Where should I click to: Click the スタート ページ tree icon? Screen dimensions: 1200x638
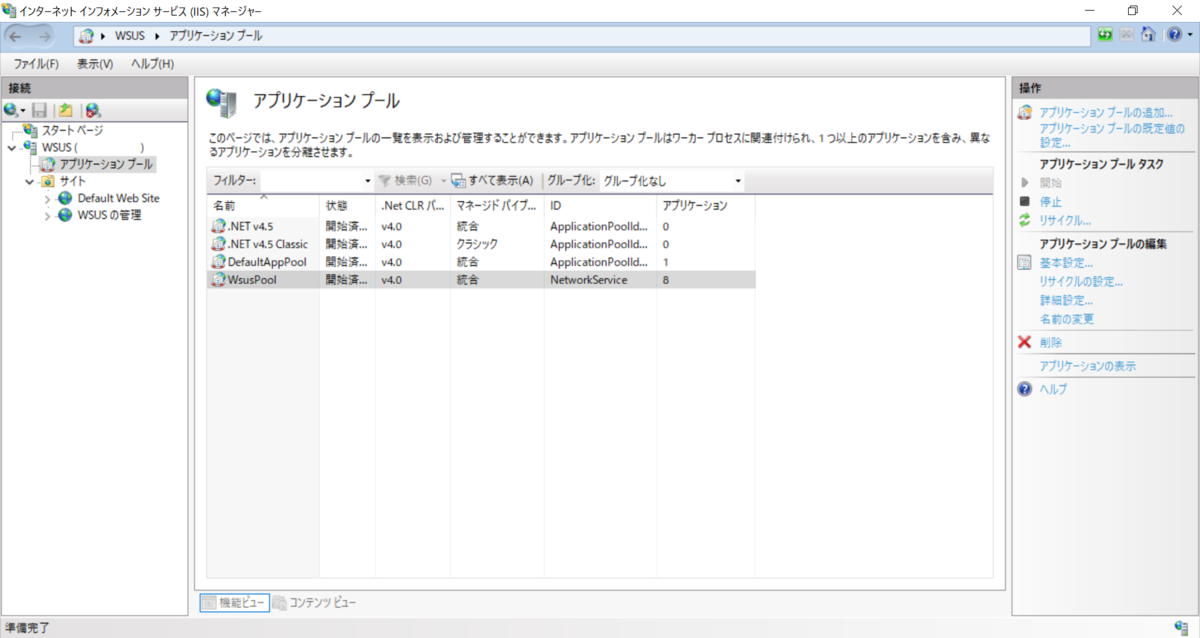click(x=30, y=130)
